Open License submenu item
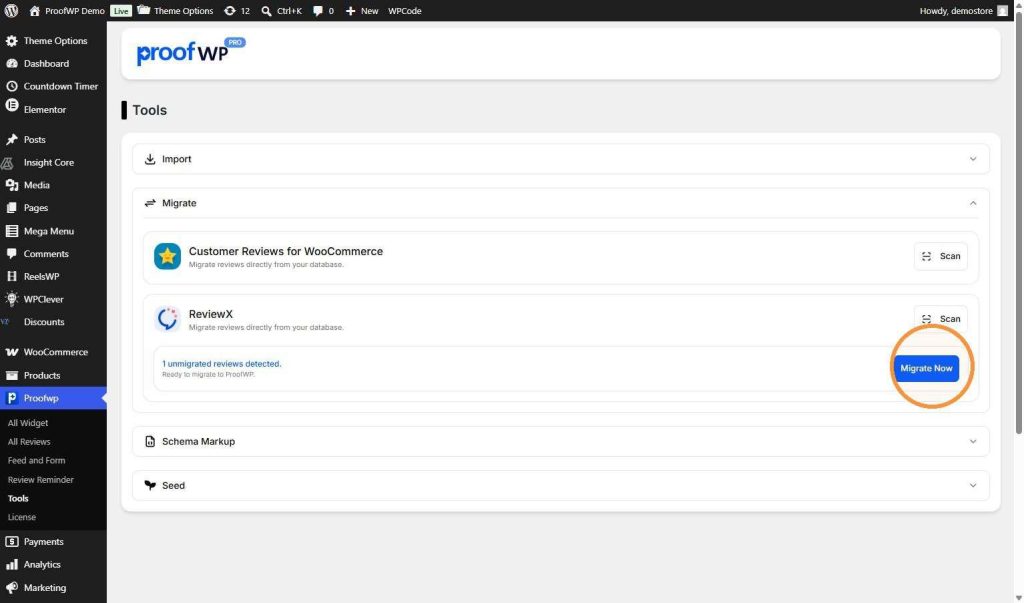This screenshot has width=1024, height=603. tap(22, 517)
